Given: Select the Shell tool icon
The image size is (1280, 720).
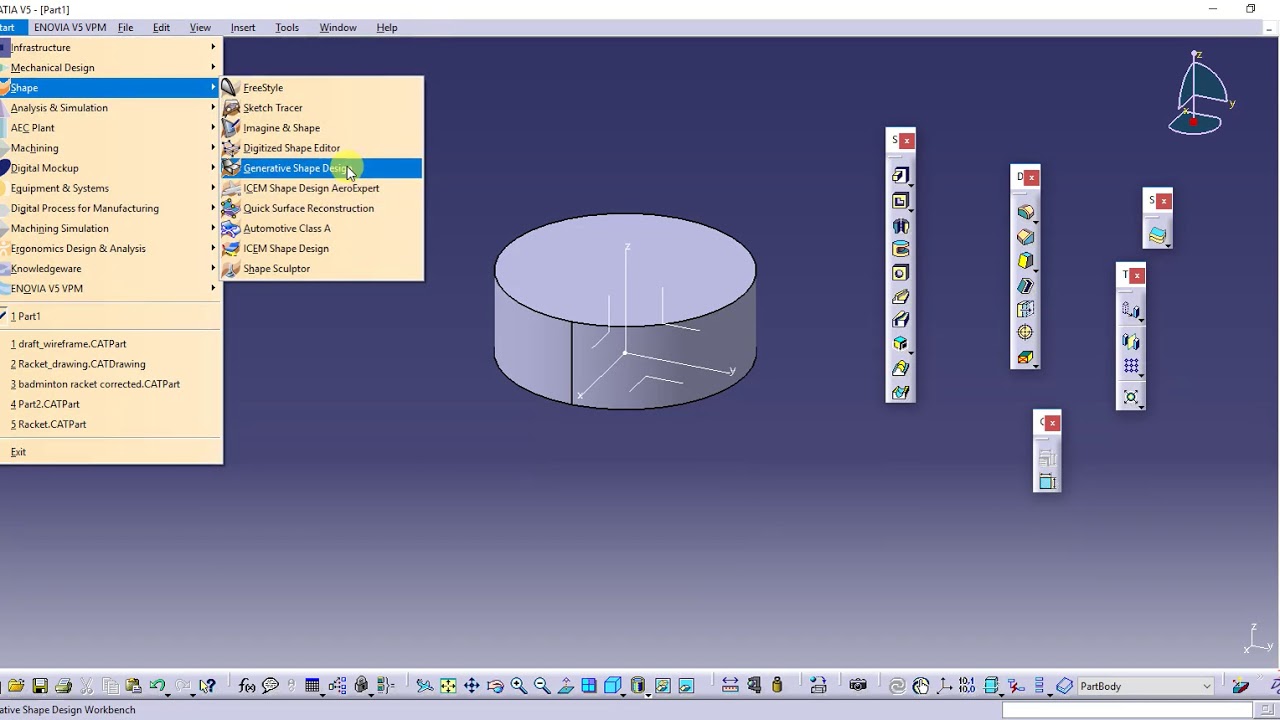Looking at the screenshot, I should 1025,285.
